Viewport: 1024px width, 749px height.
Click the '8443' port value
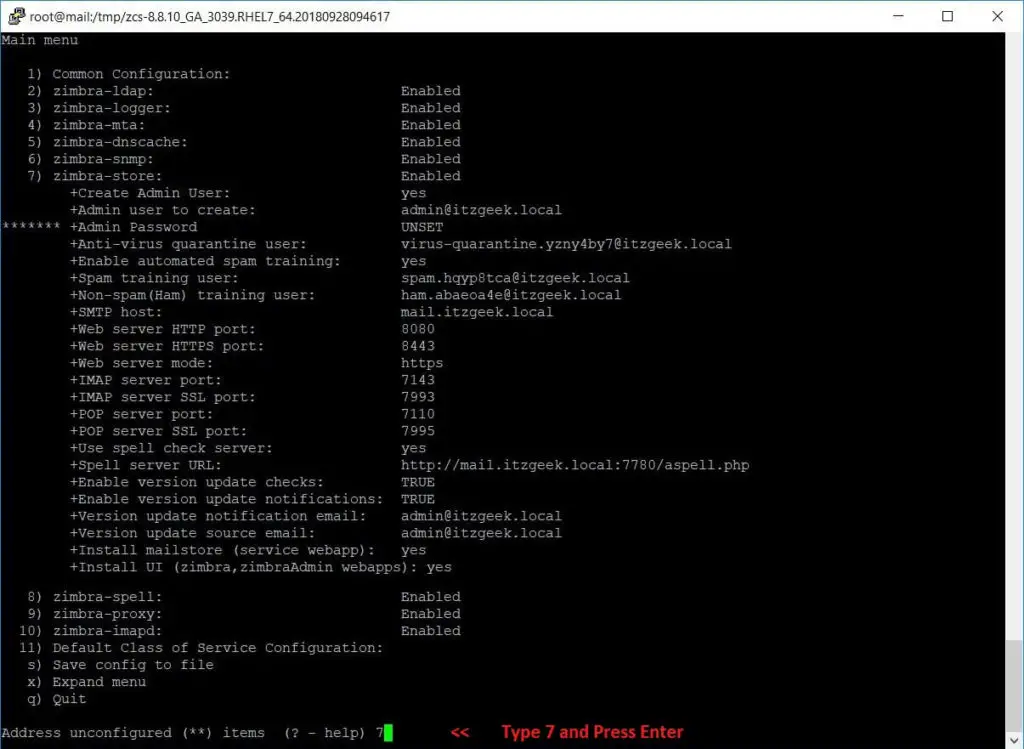click(418, 345)
